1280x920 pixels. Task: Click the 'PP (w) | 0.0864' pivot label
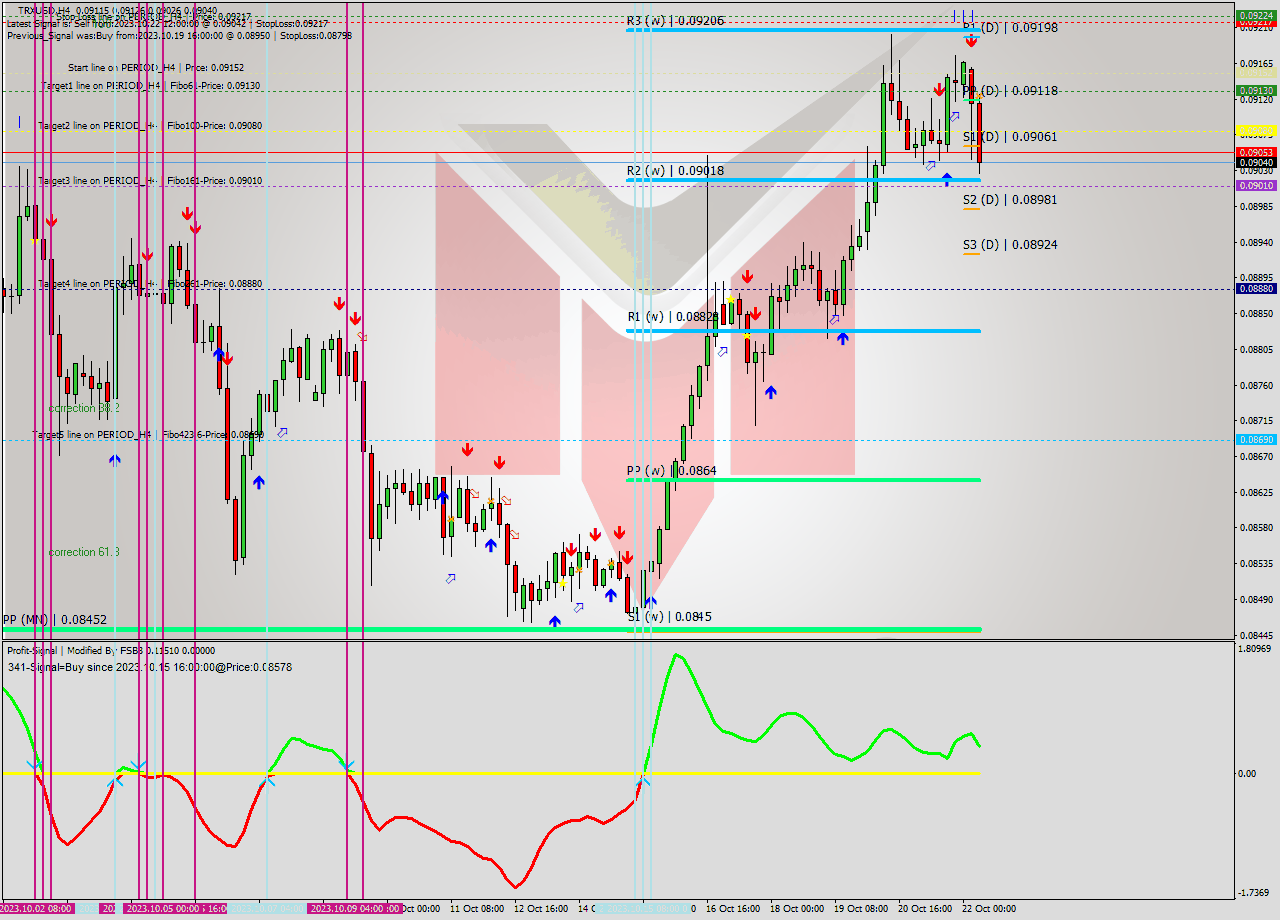[671, 470]
